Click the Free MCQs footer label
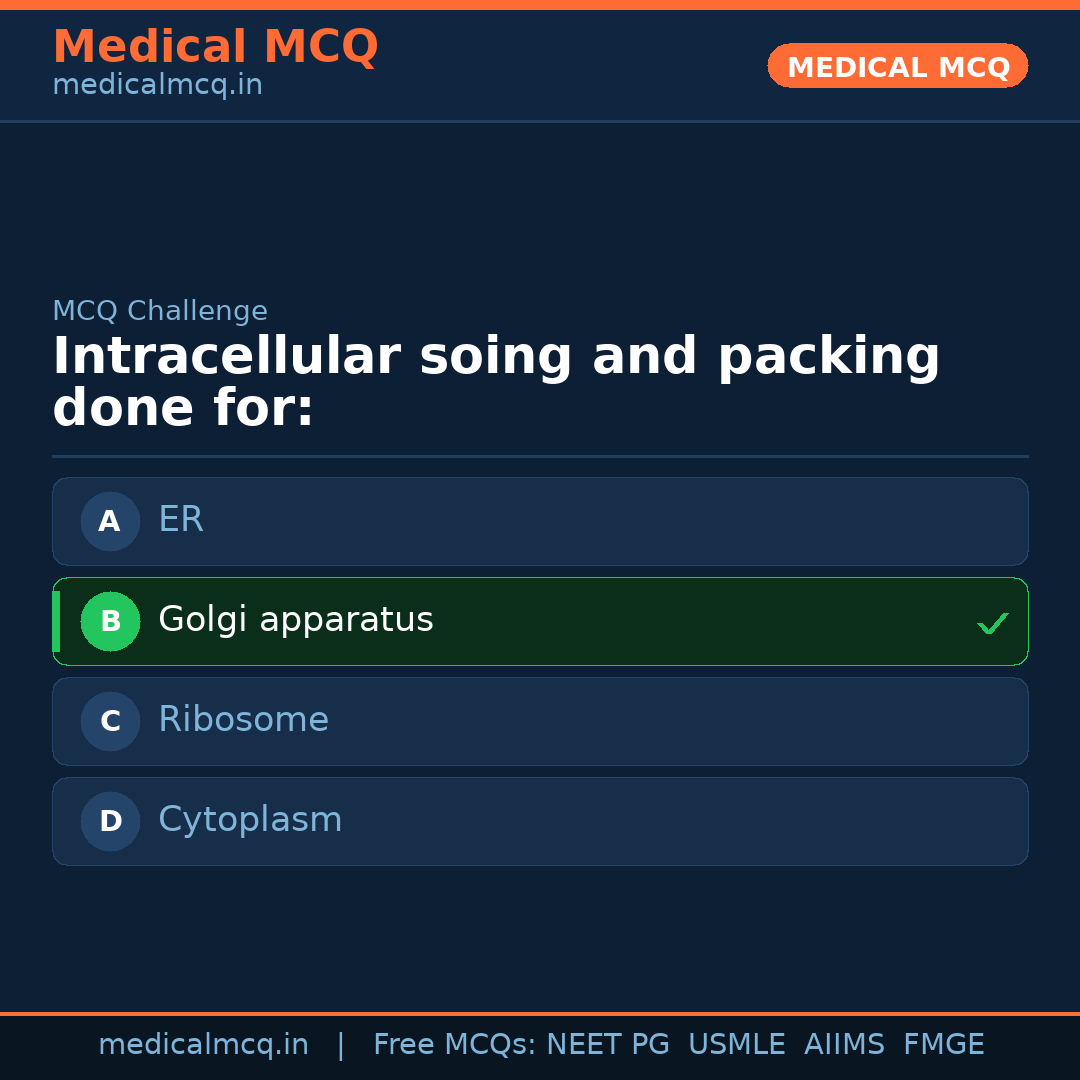 (x=454, y=1045)
